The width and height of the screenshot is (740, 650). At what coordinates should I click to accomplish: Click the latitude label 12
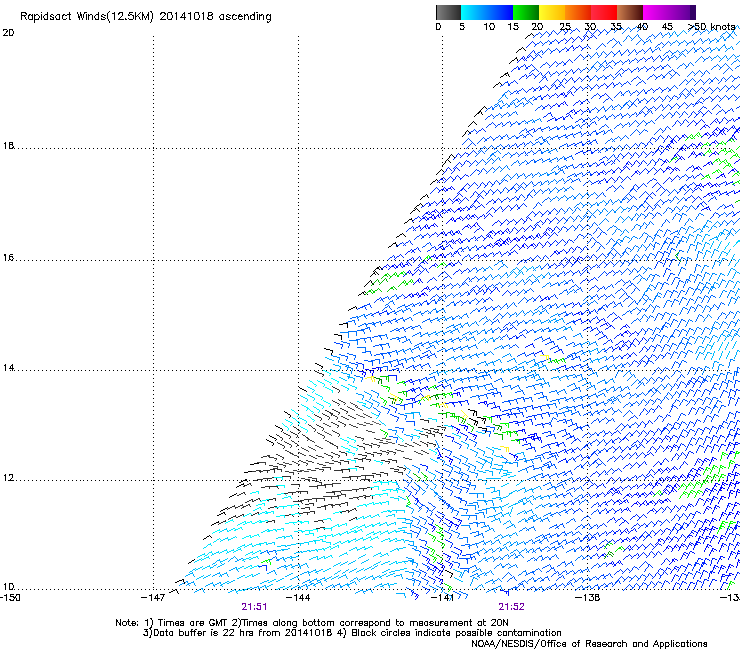pos(8,478)
